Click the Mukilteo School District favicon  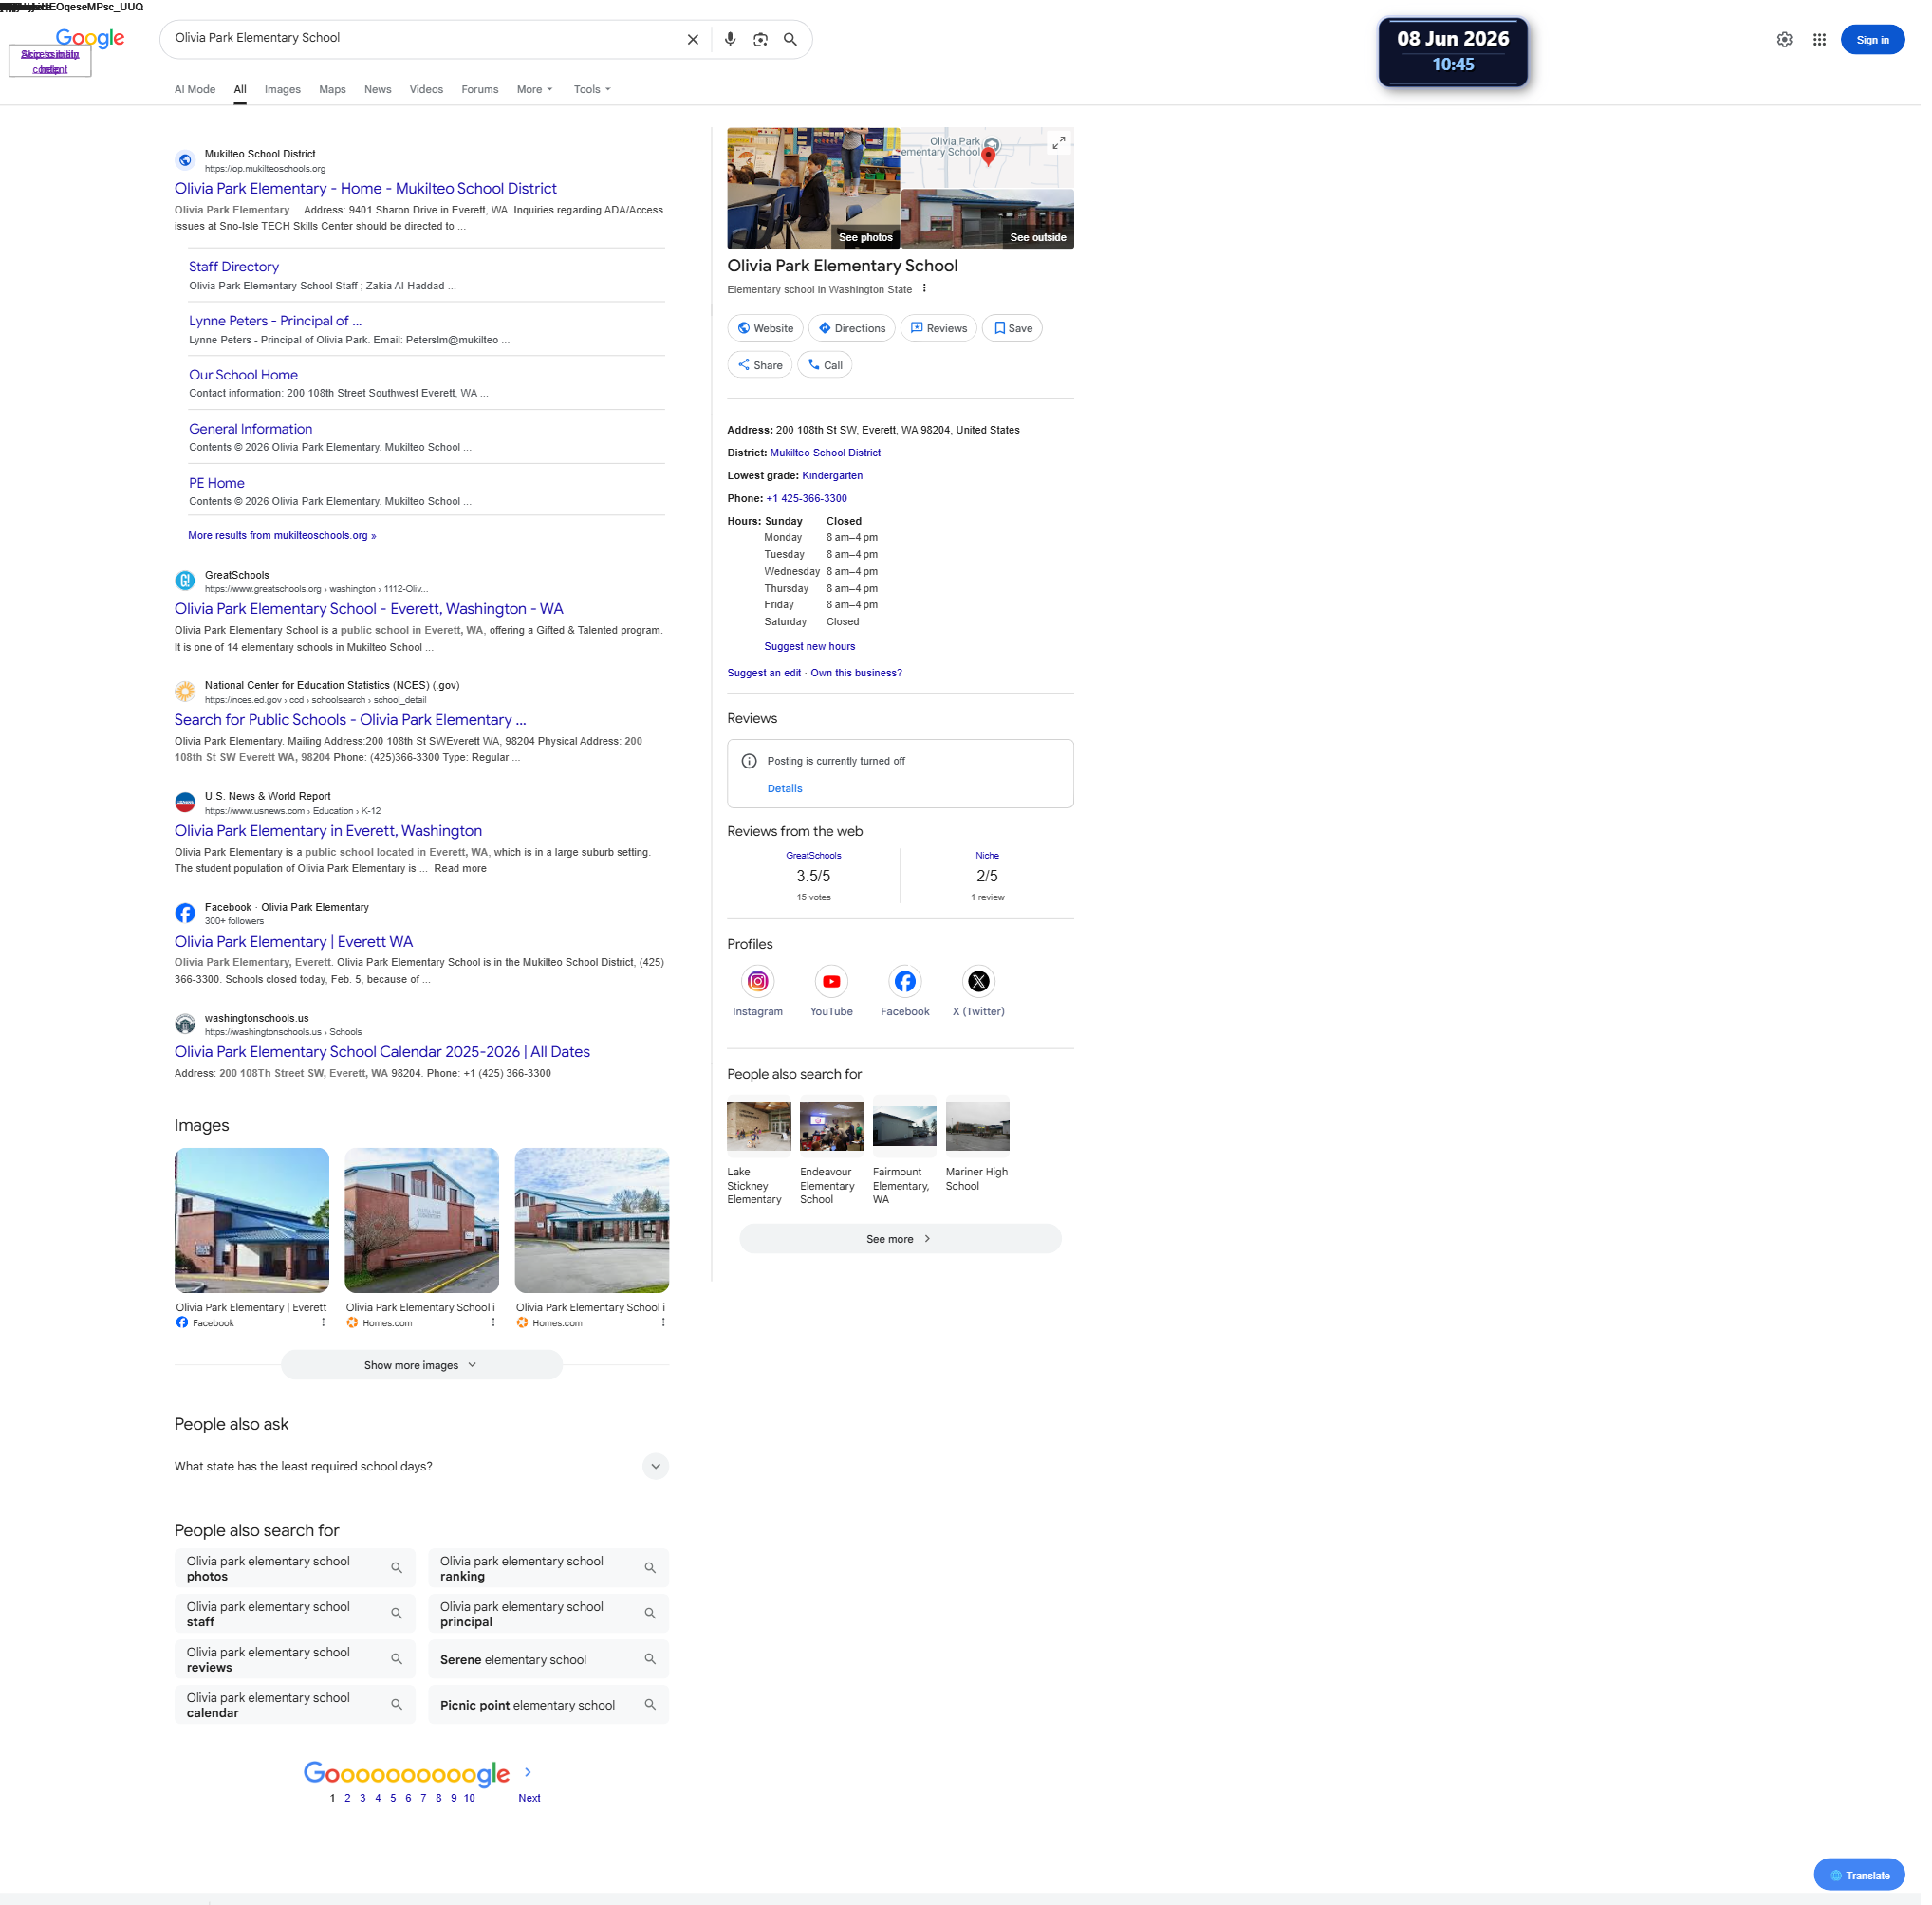(185, 160)
